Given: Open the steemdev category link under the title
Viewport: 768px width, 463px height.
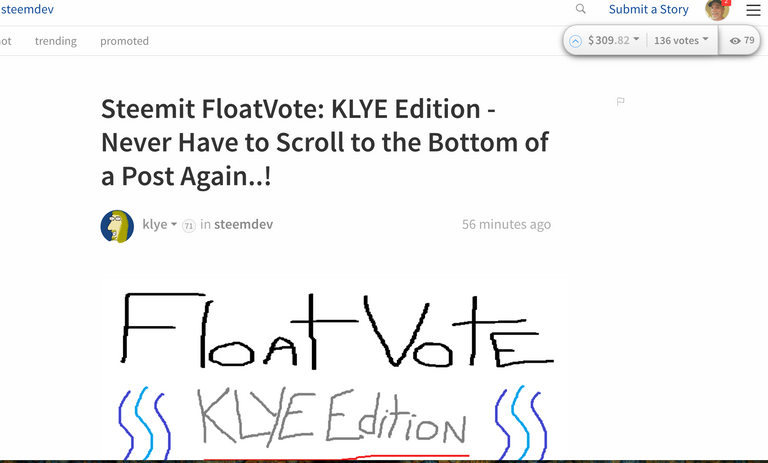Looking at the screenshot, I should click(x=243, y=224).
